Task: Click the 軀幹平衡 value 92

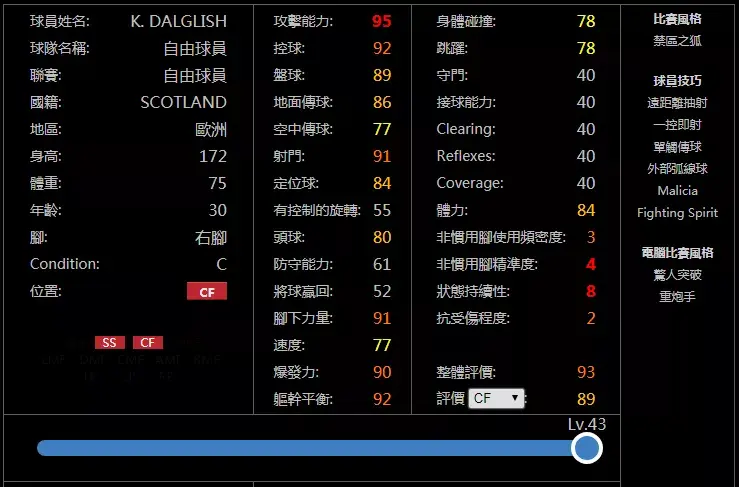Action: click(382, 399)
